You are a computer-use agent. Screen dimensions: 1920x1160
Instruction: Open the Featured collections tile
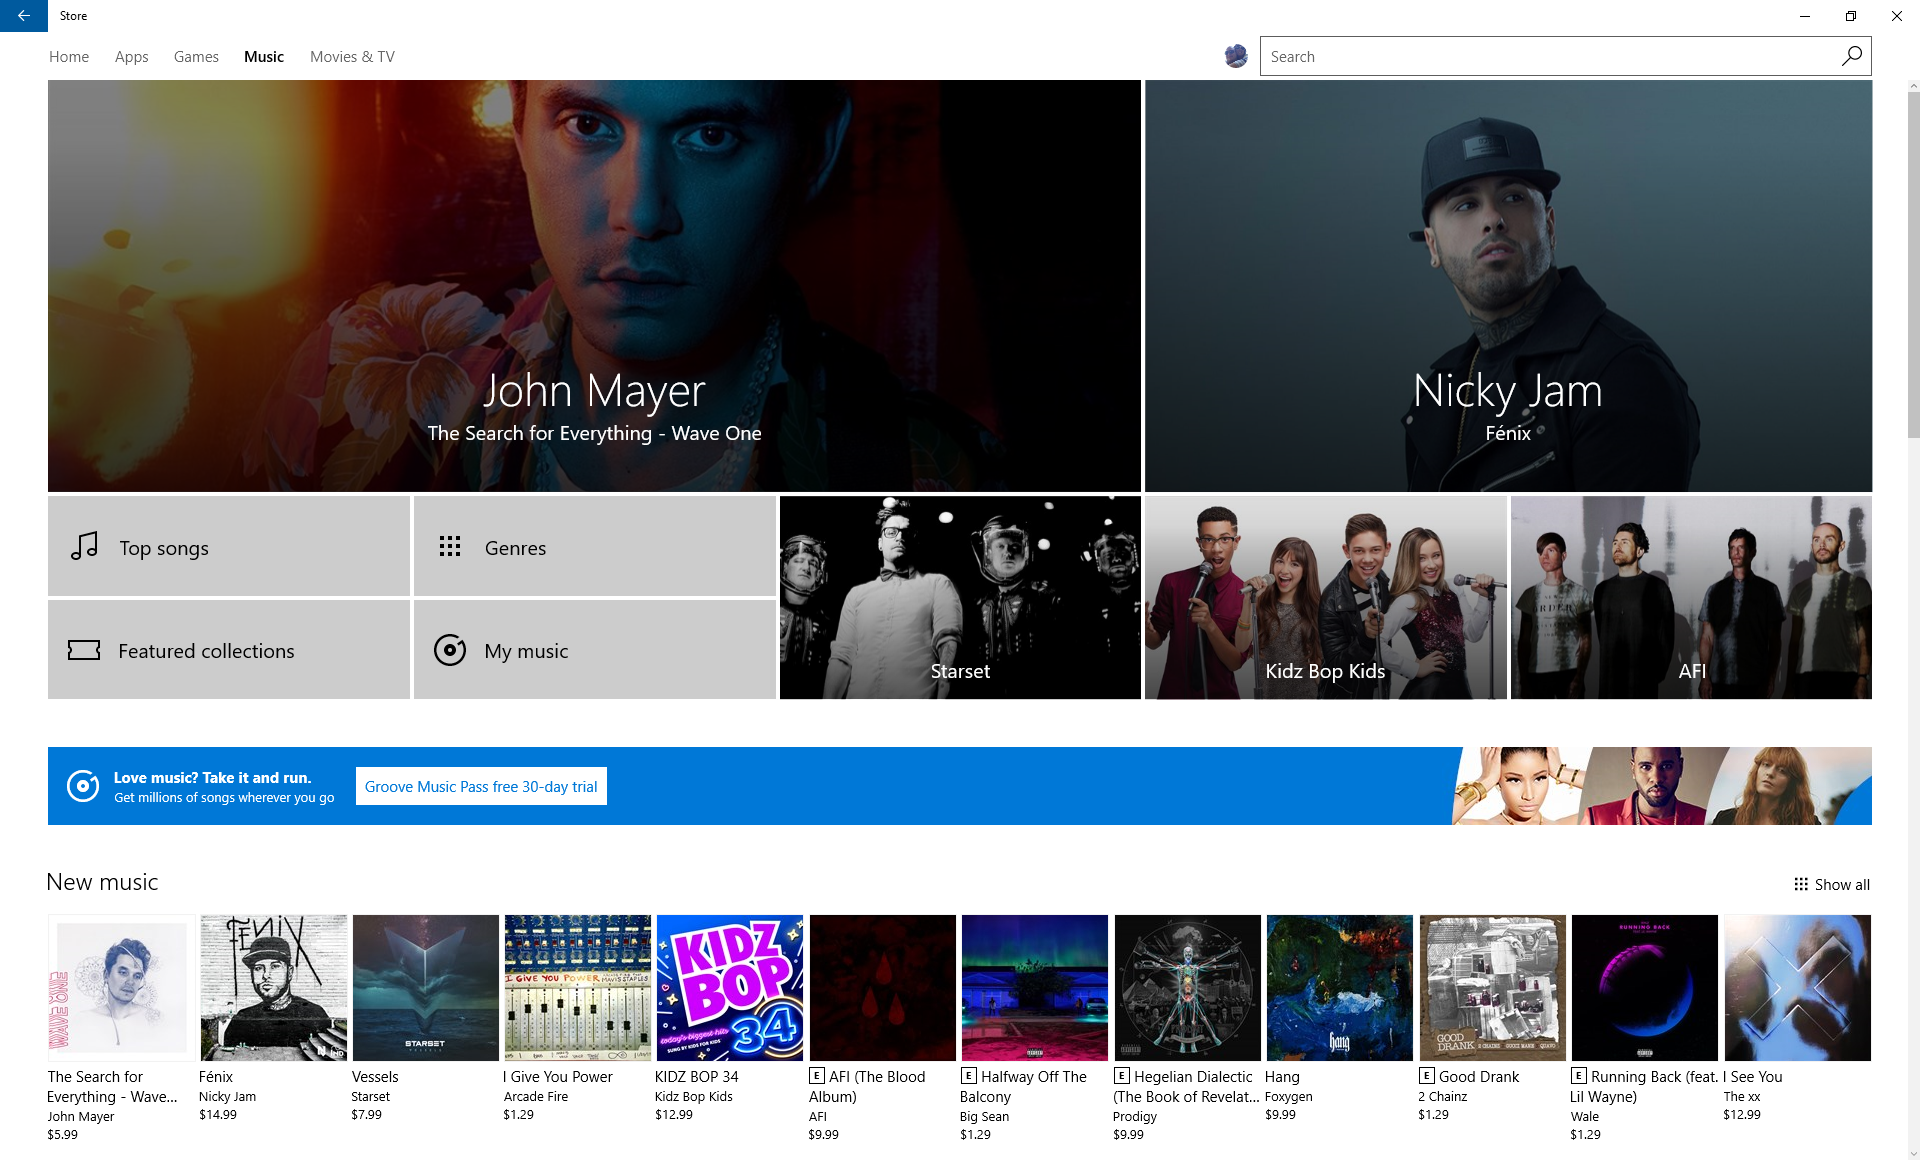(229, 650)
